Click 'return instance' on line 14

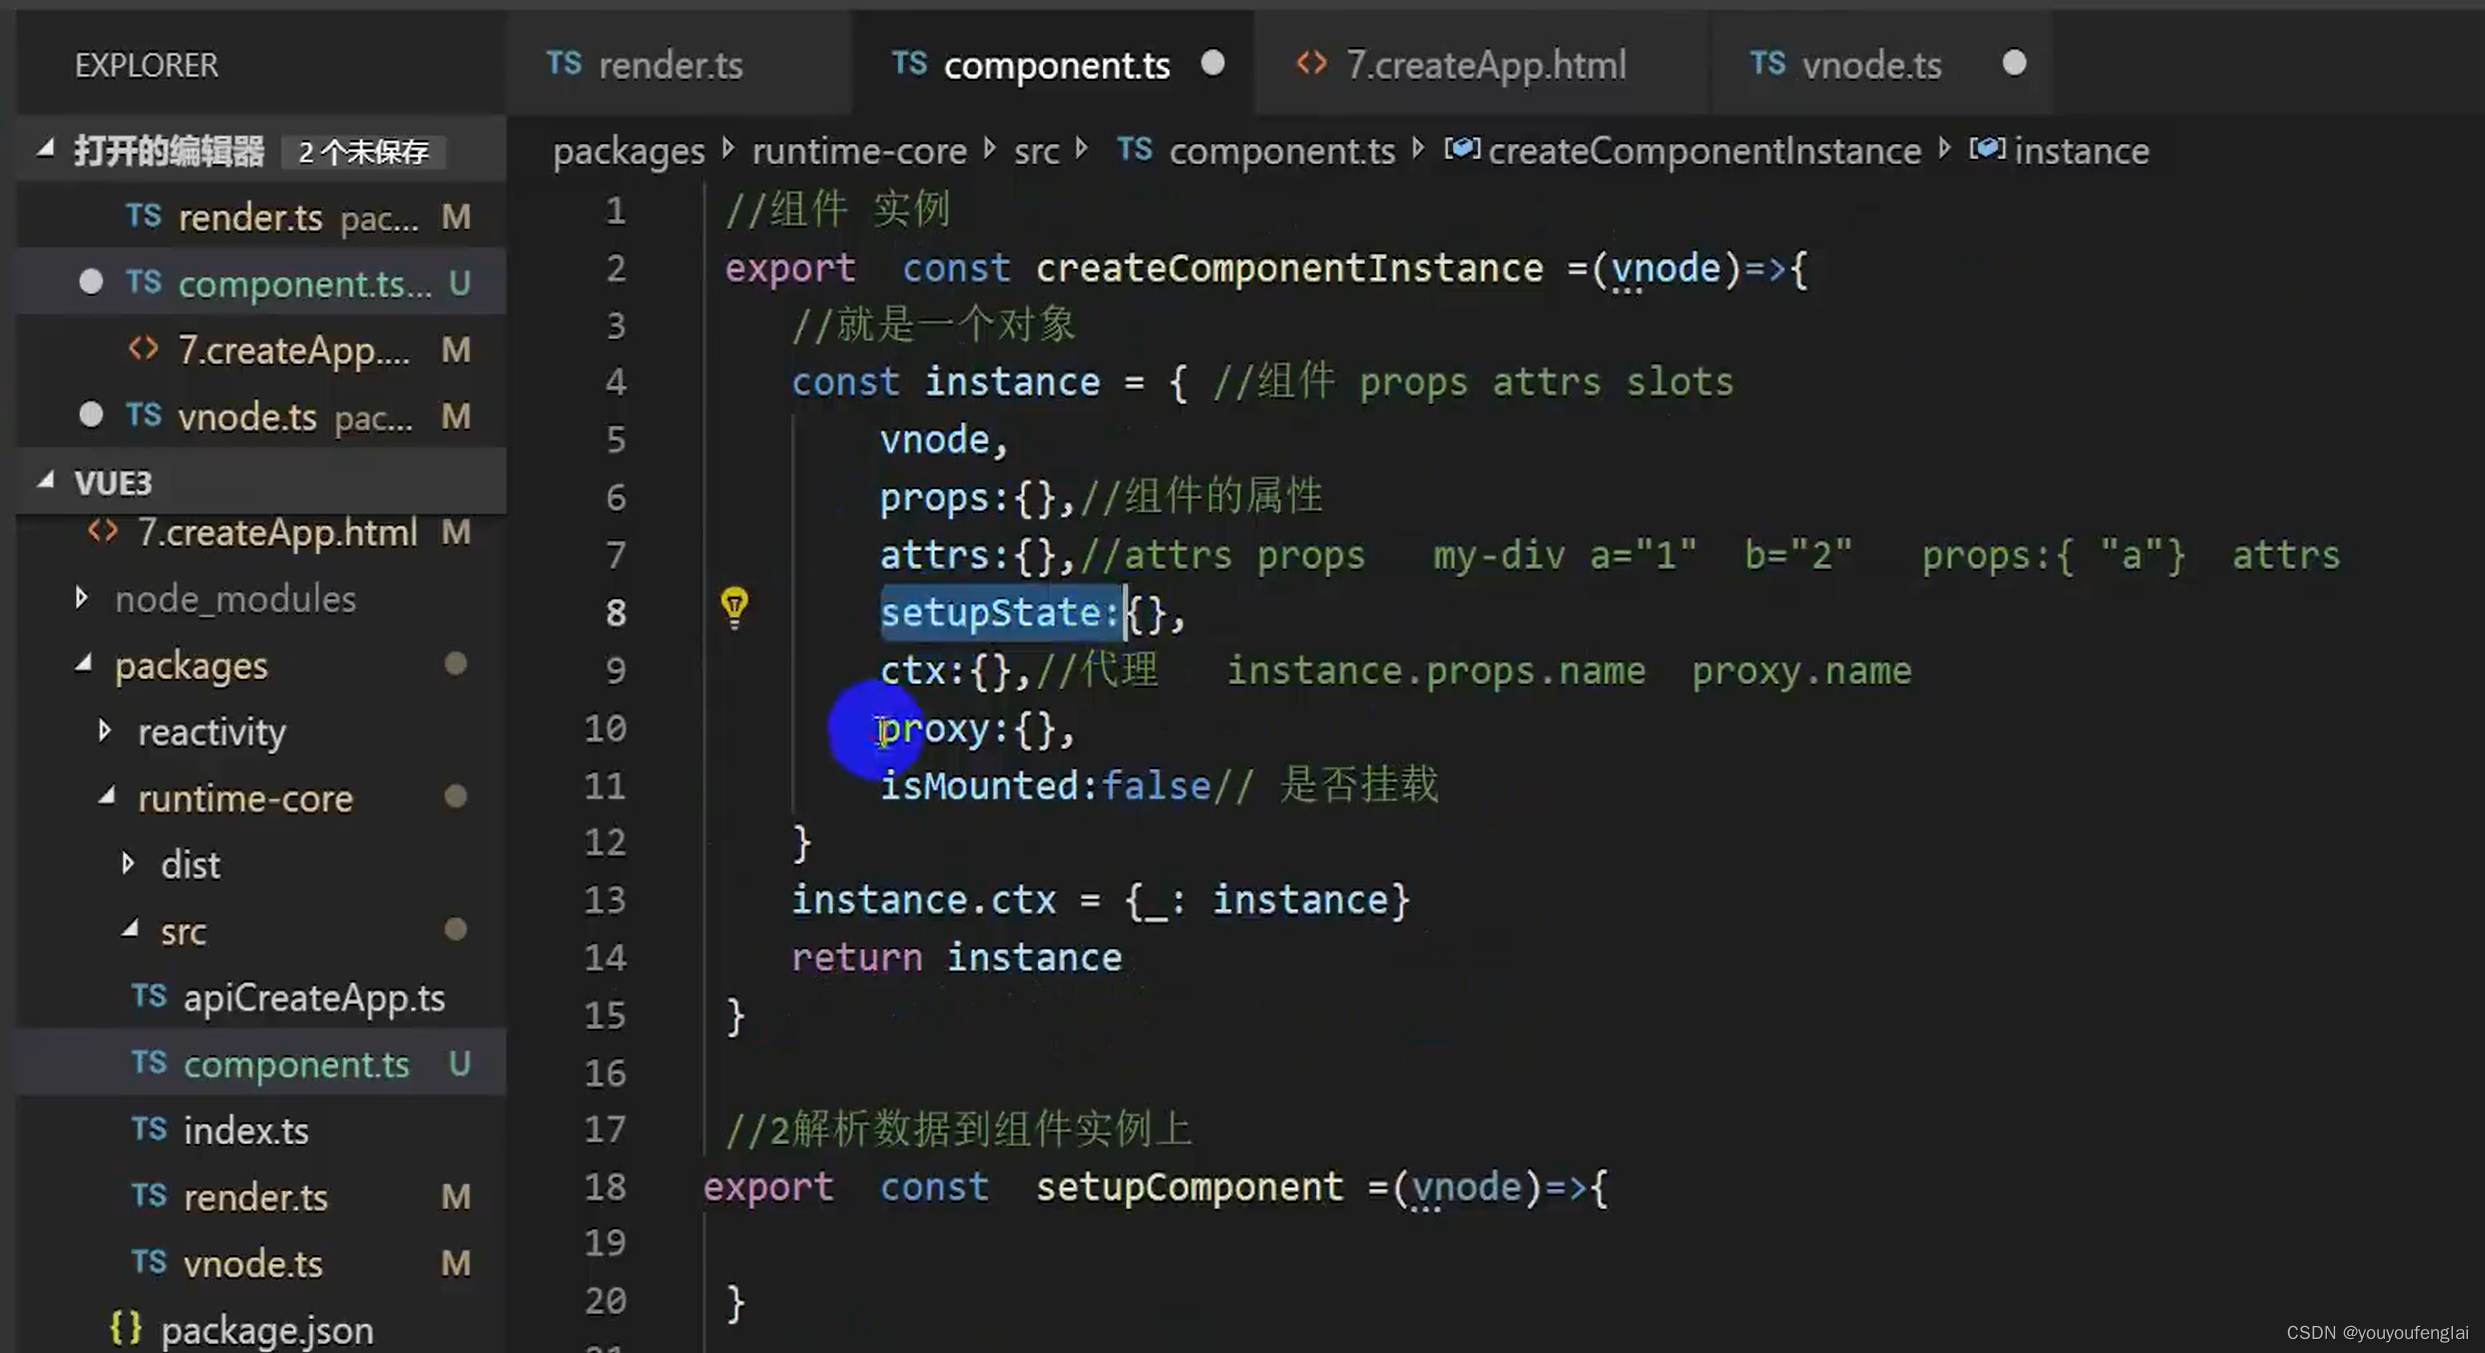956,957
